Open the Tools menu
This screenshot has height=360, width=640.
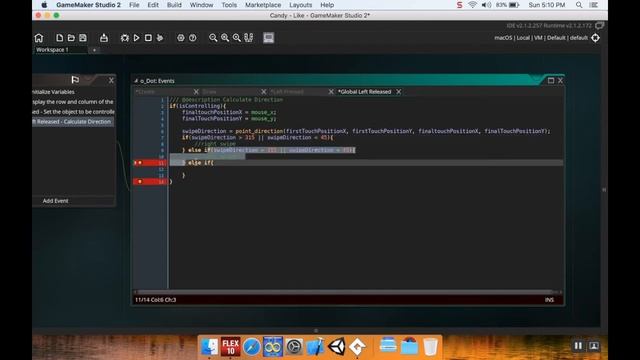click(x=229, y=5)
